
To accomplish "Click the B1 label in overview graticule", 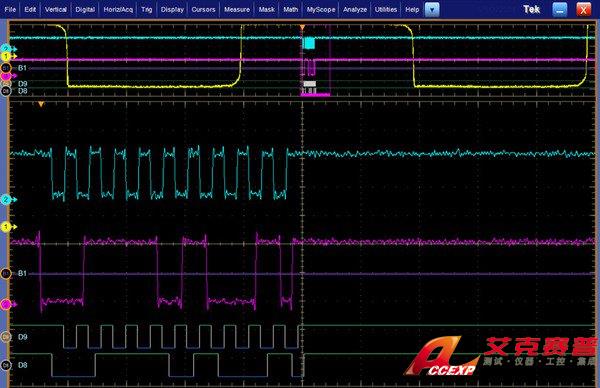I will (23, 68).
